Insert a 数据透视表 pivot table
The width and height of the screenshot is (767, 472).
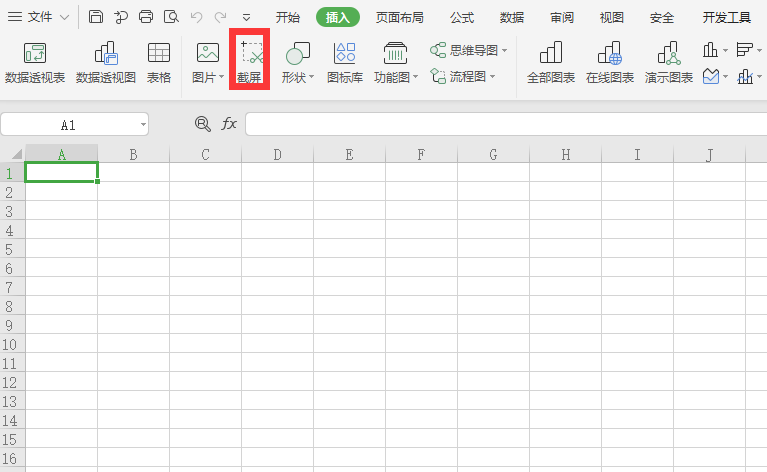point(35,63)
